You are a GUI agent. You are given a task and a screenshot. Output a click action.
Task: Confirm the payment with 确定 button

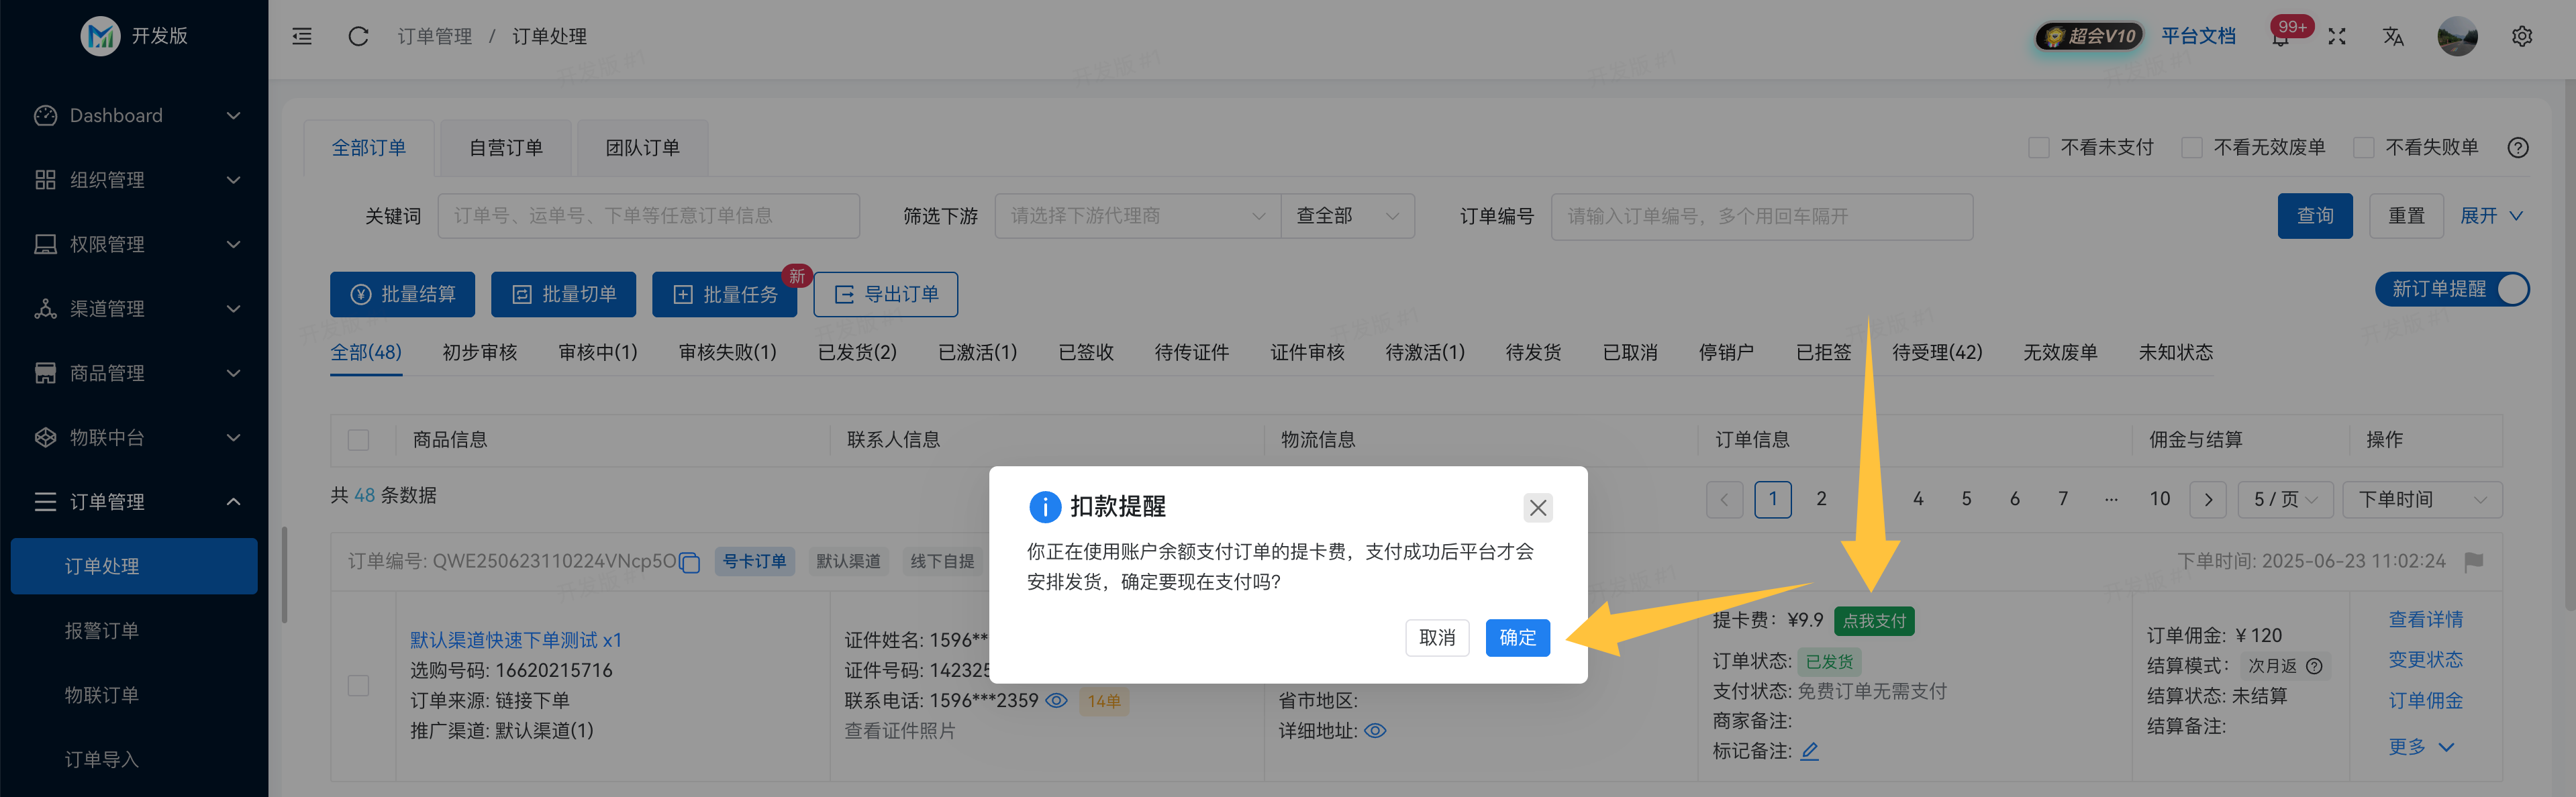point(1517,637)
